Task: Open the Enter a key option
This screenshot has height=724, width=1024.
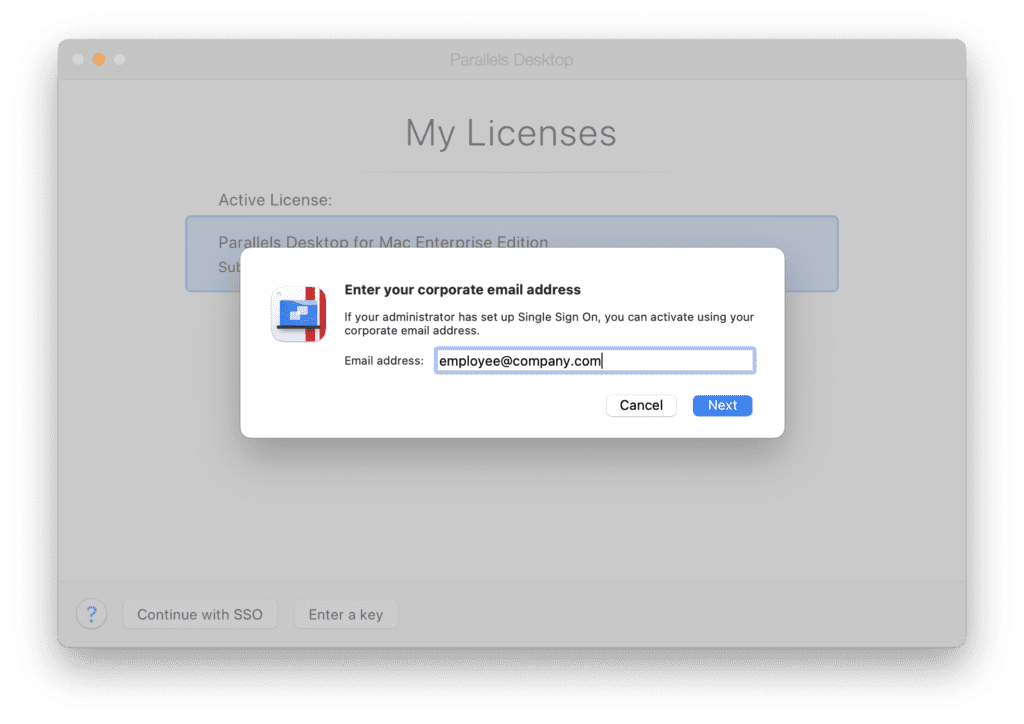Action: [346, 614]
